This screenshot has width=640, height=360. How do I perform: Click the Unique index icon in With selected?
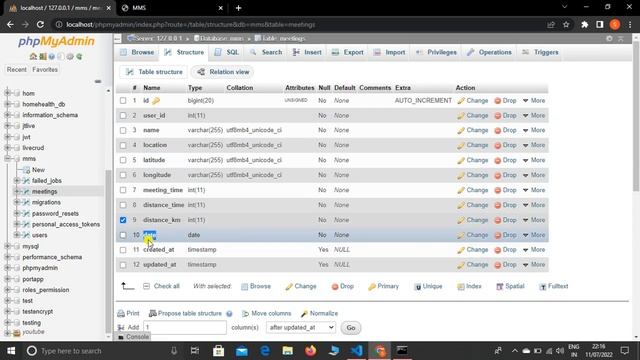(418, 287)
